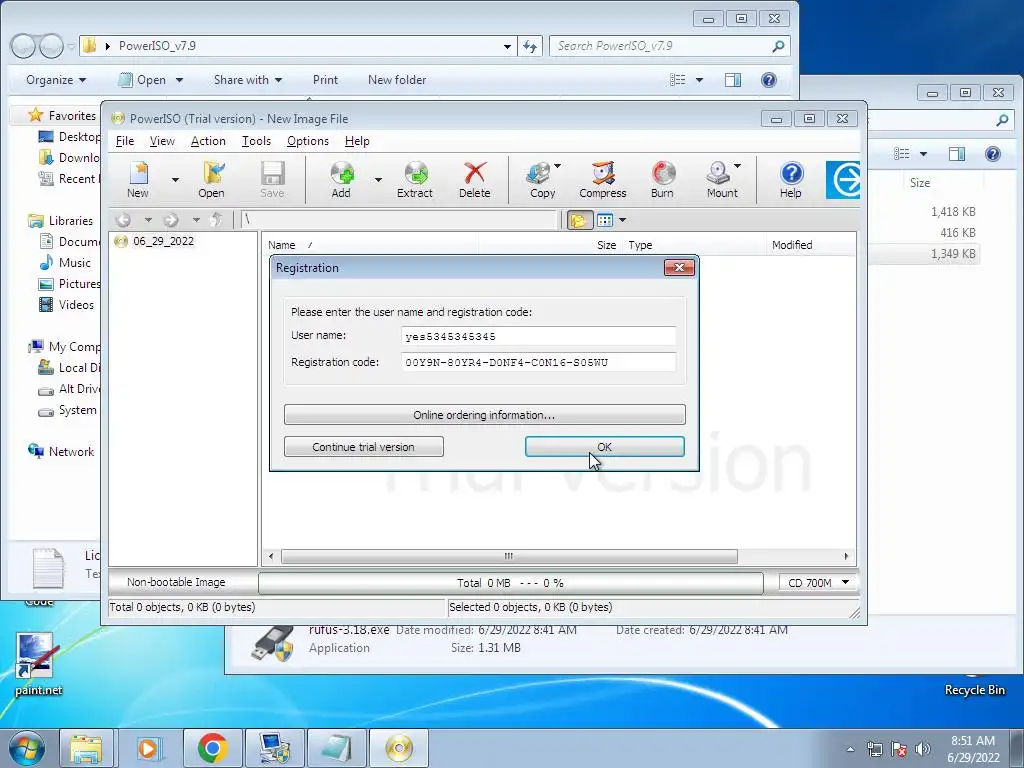Click the horizontal scrollbar in file list
The width and height of the screenshot is (1024, 768).
tap(509, 556)
